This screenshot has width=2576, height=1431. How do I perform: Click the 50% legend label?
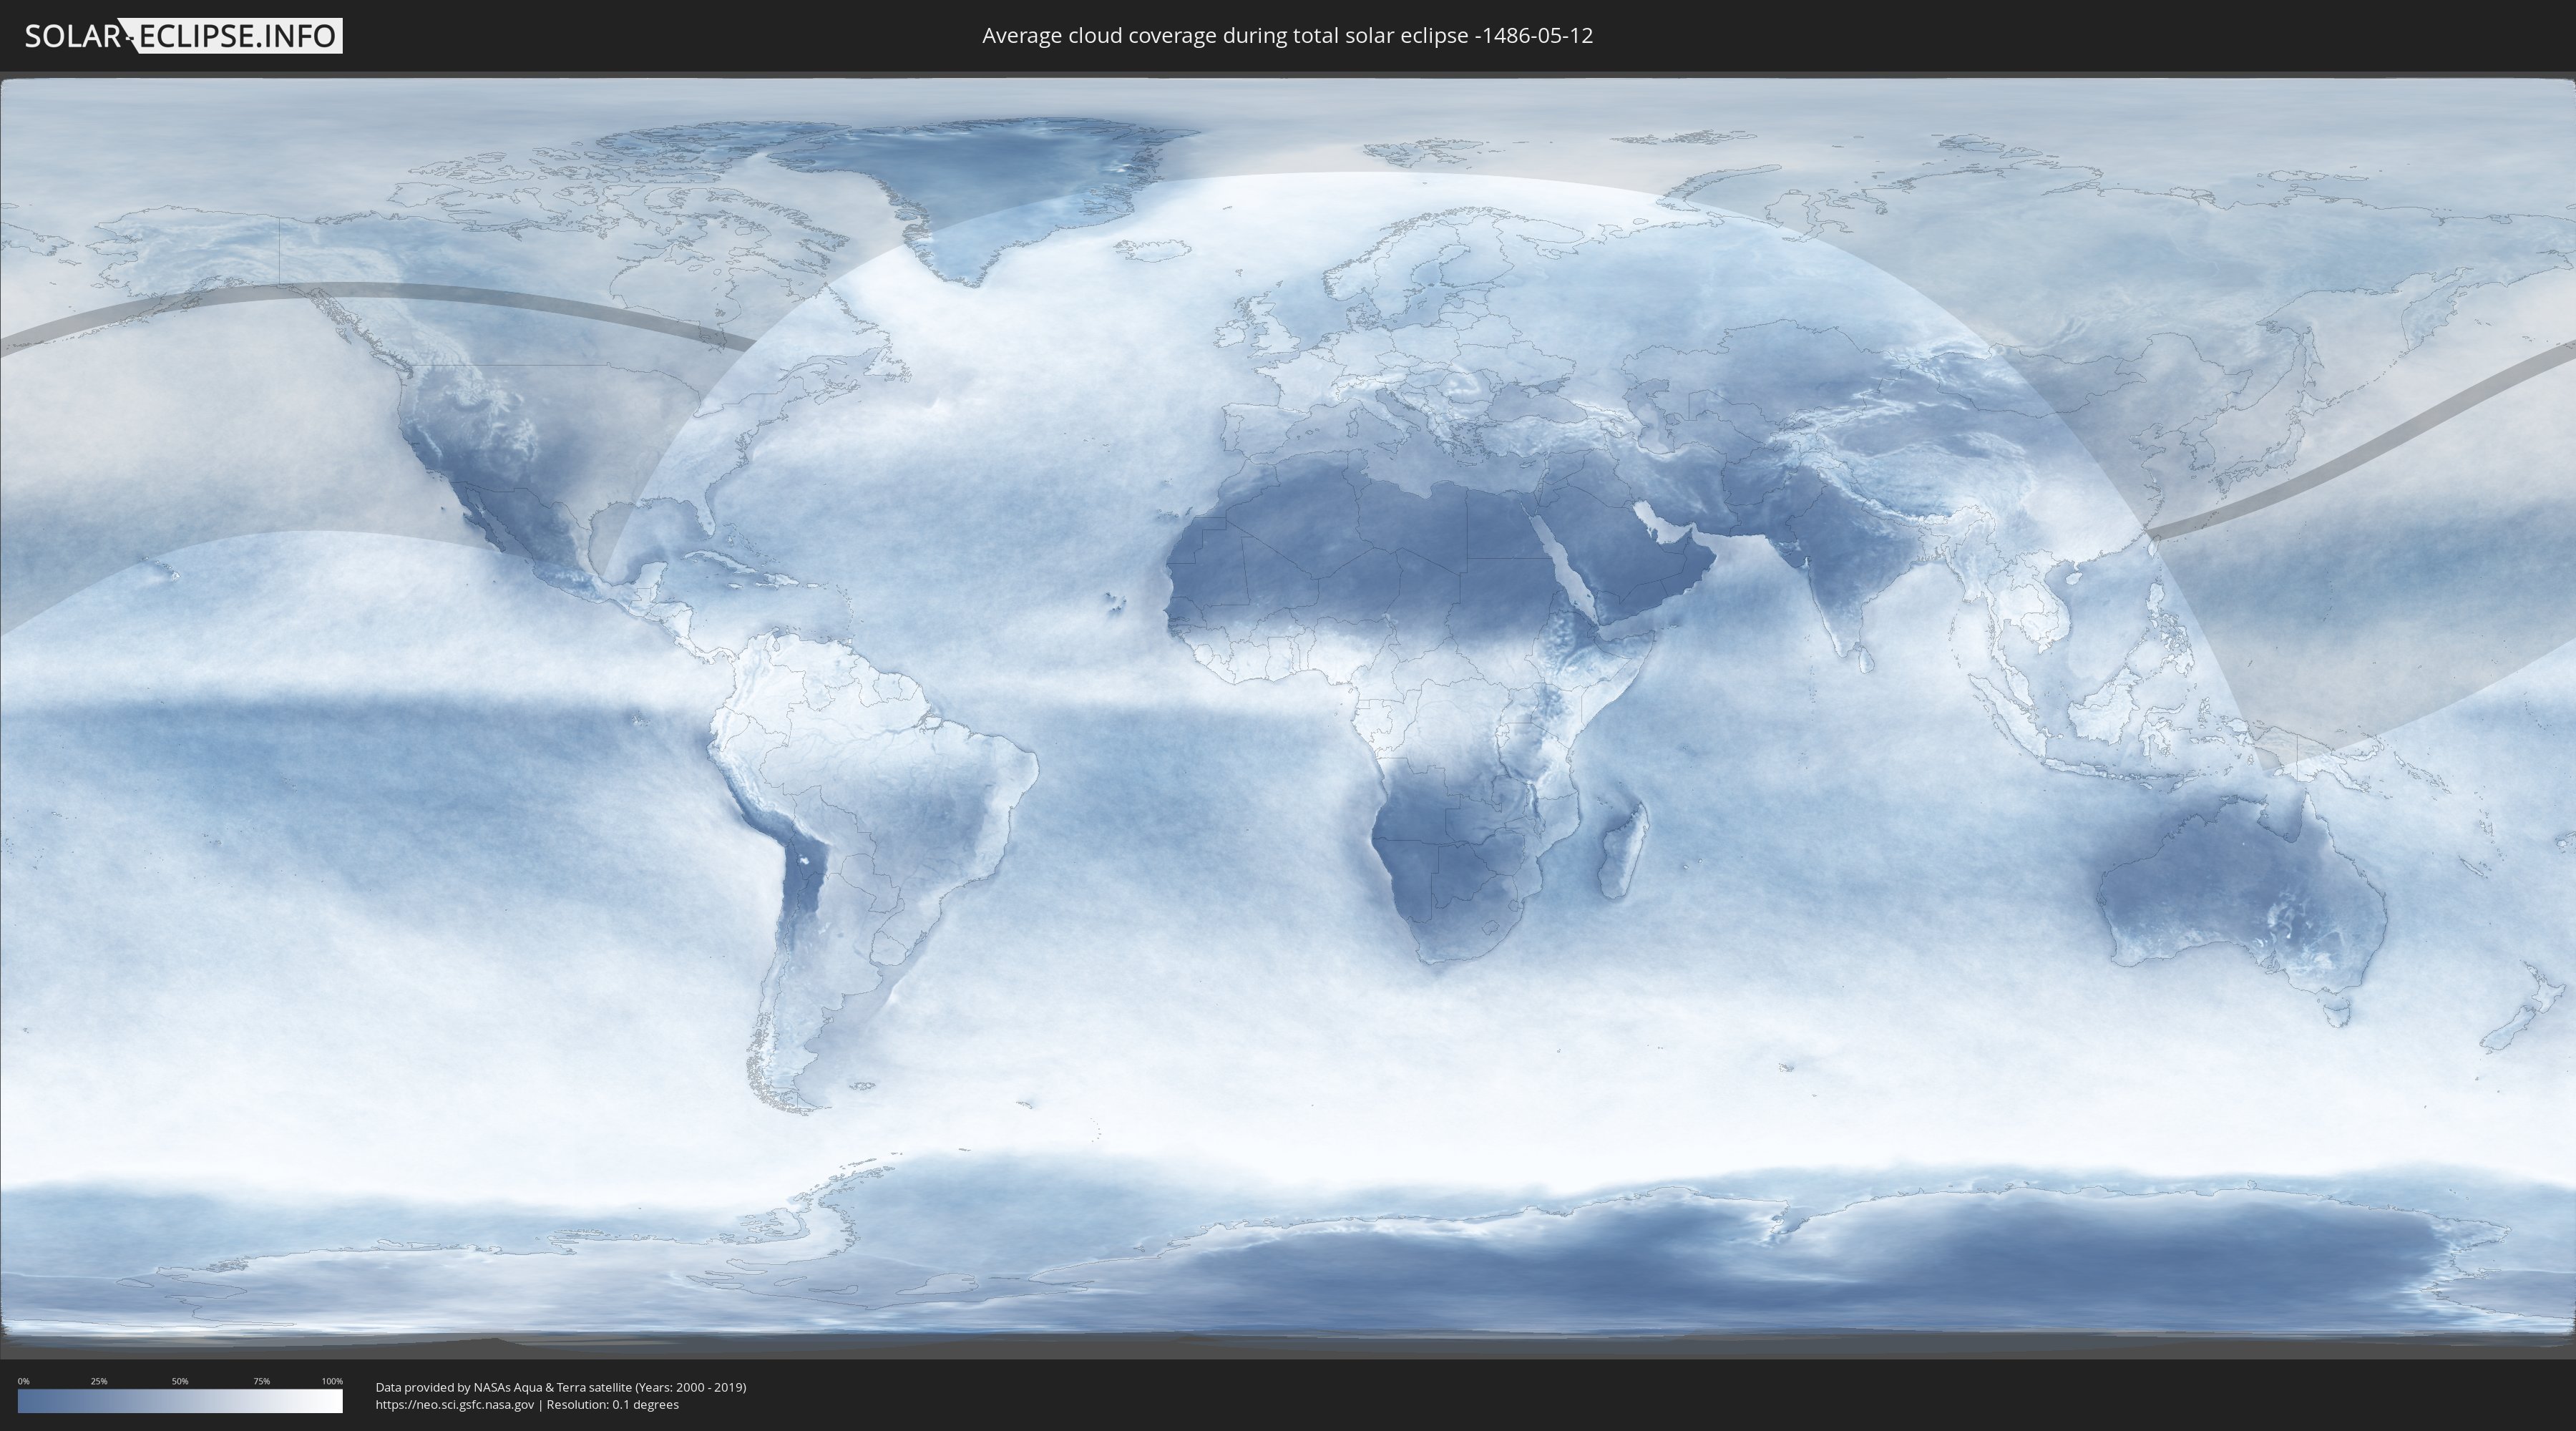(180, 1381)
